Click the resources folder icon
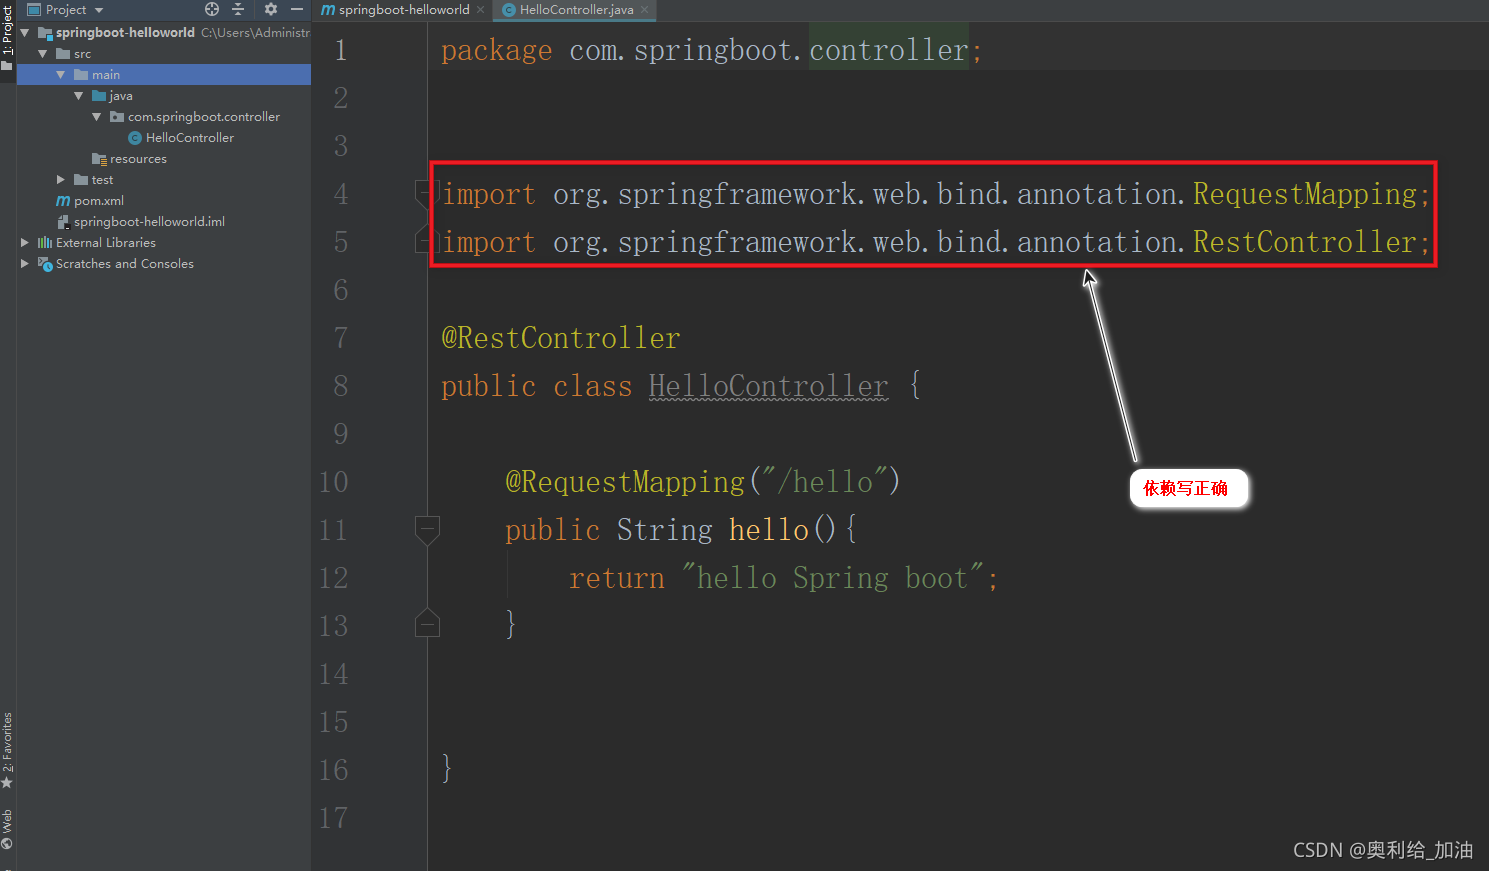Viewport: 1489px width, 871px height. pos(99,159)
